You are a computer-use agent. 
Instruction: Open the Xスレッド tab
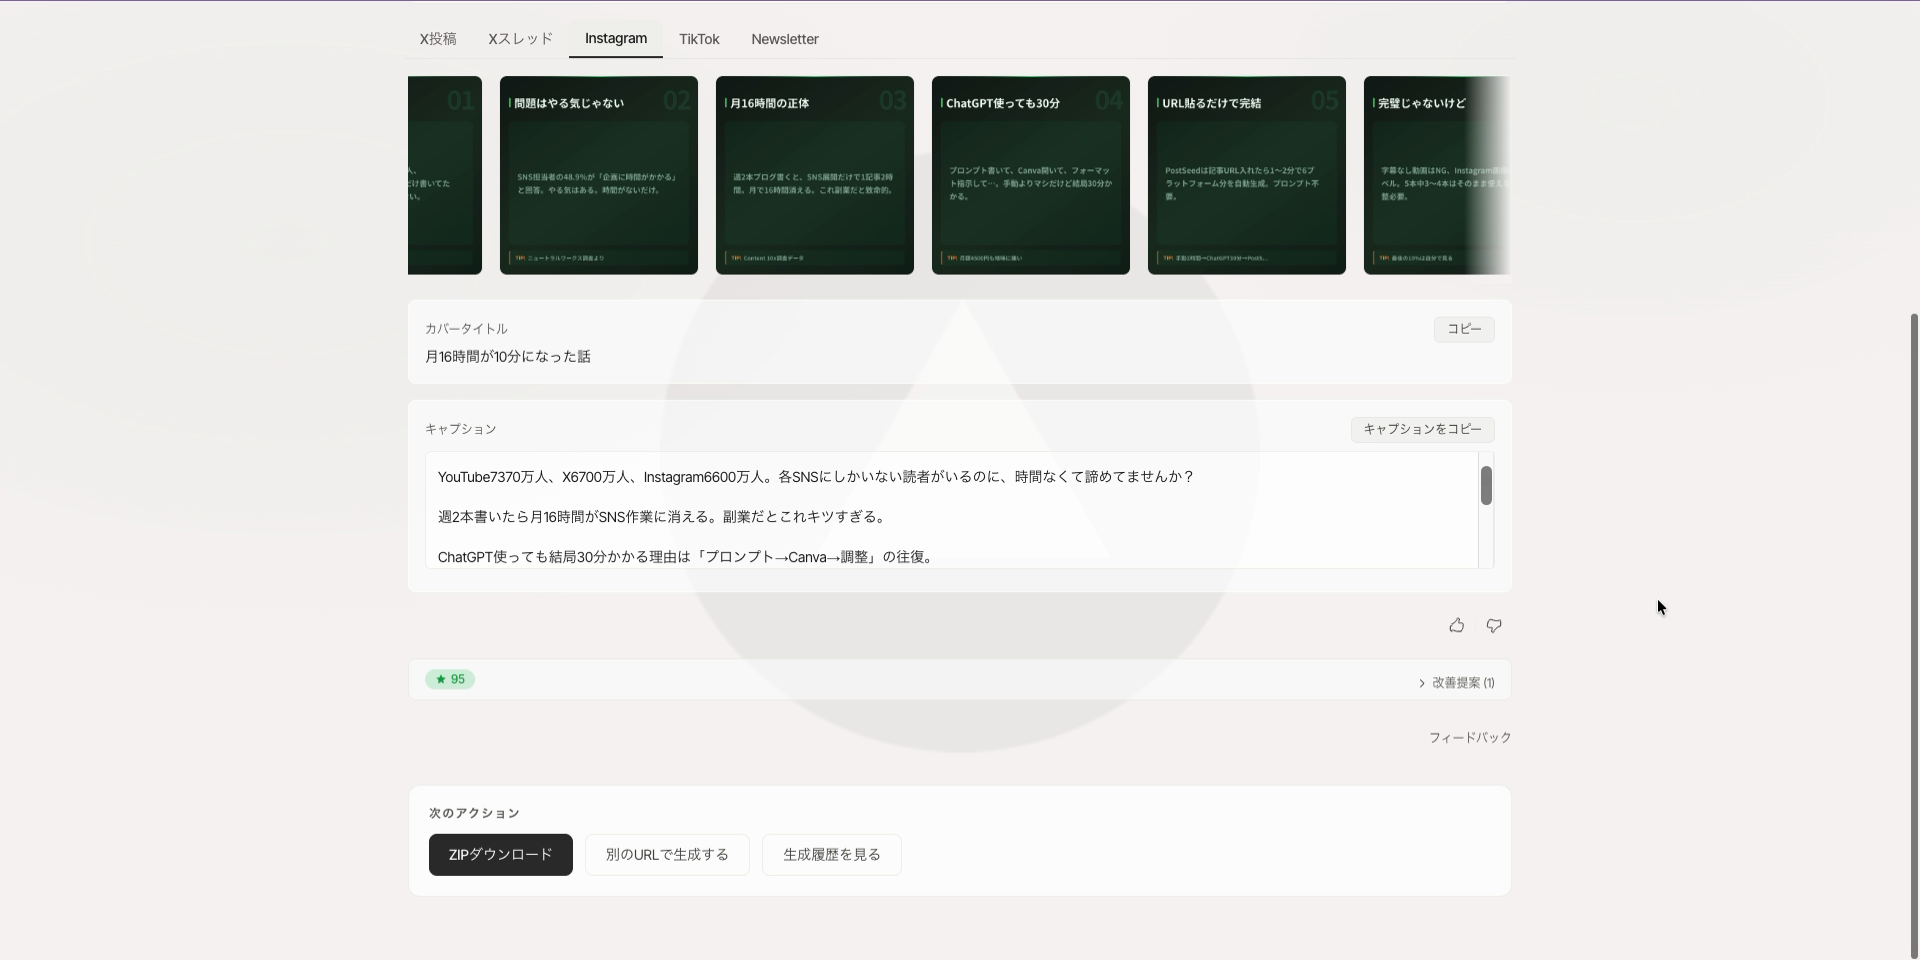pos(520,39)
